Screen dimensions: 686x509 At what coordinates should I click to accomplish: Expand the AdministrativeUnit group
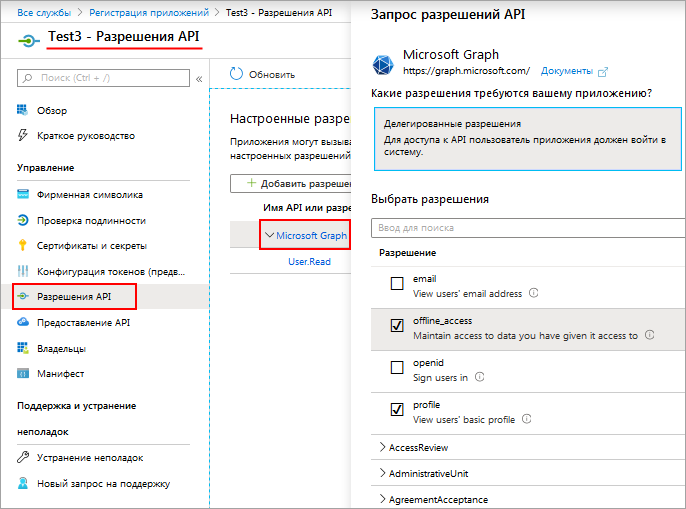(x=383, y=473)
